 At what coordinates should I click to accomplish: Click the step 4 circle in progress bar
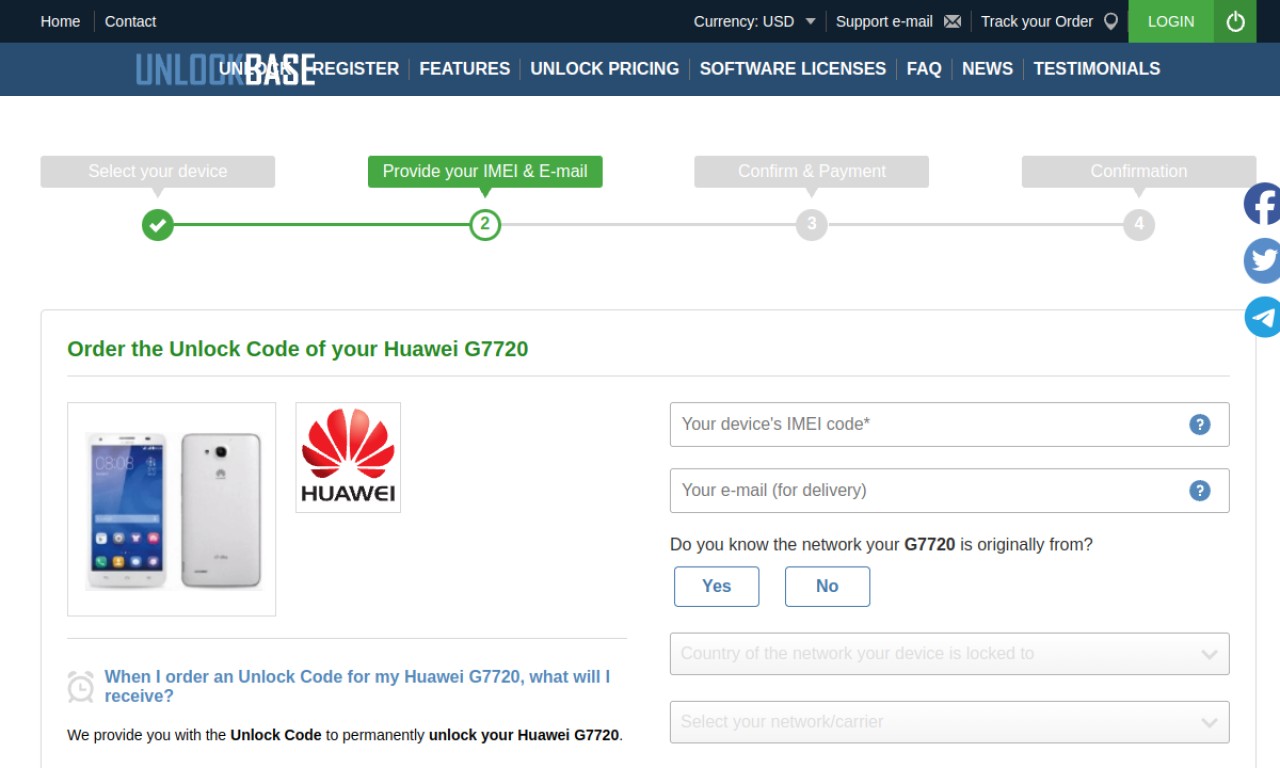tap(1139, 224)
